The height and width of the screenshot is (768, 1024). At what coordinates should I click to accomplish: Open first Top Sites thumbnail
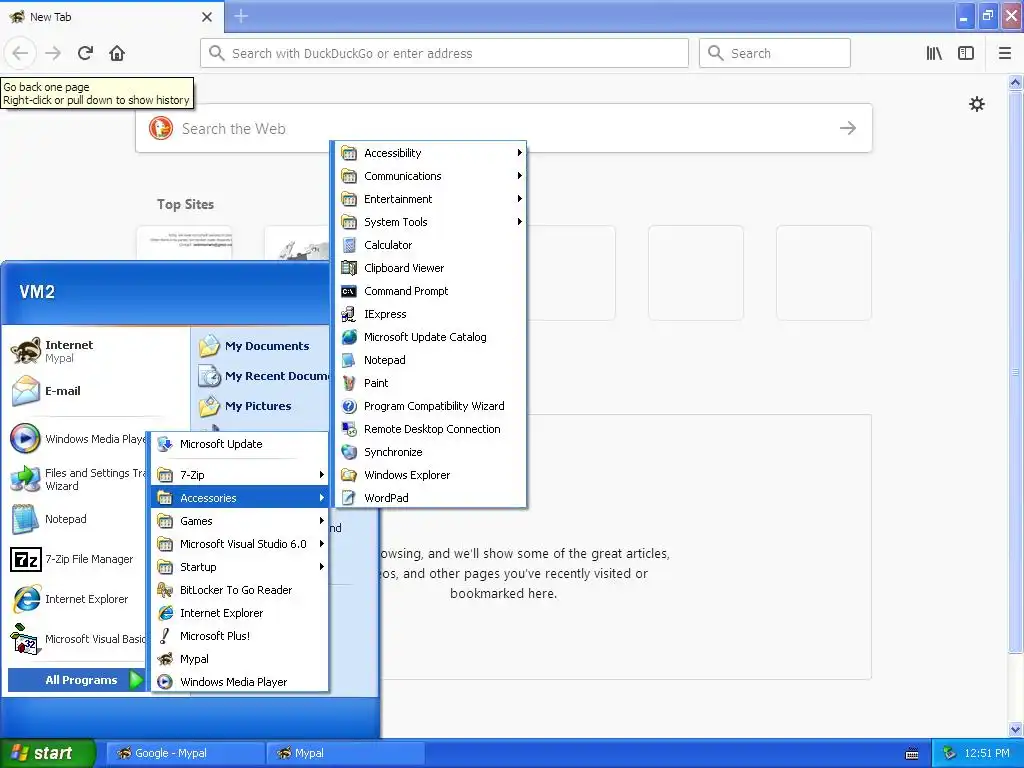pos(184,243)
